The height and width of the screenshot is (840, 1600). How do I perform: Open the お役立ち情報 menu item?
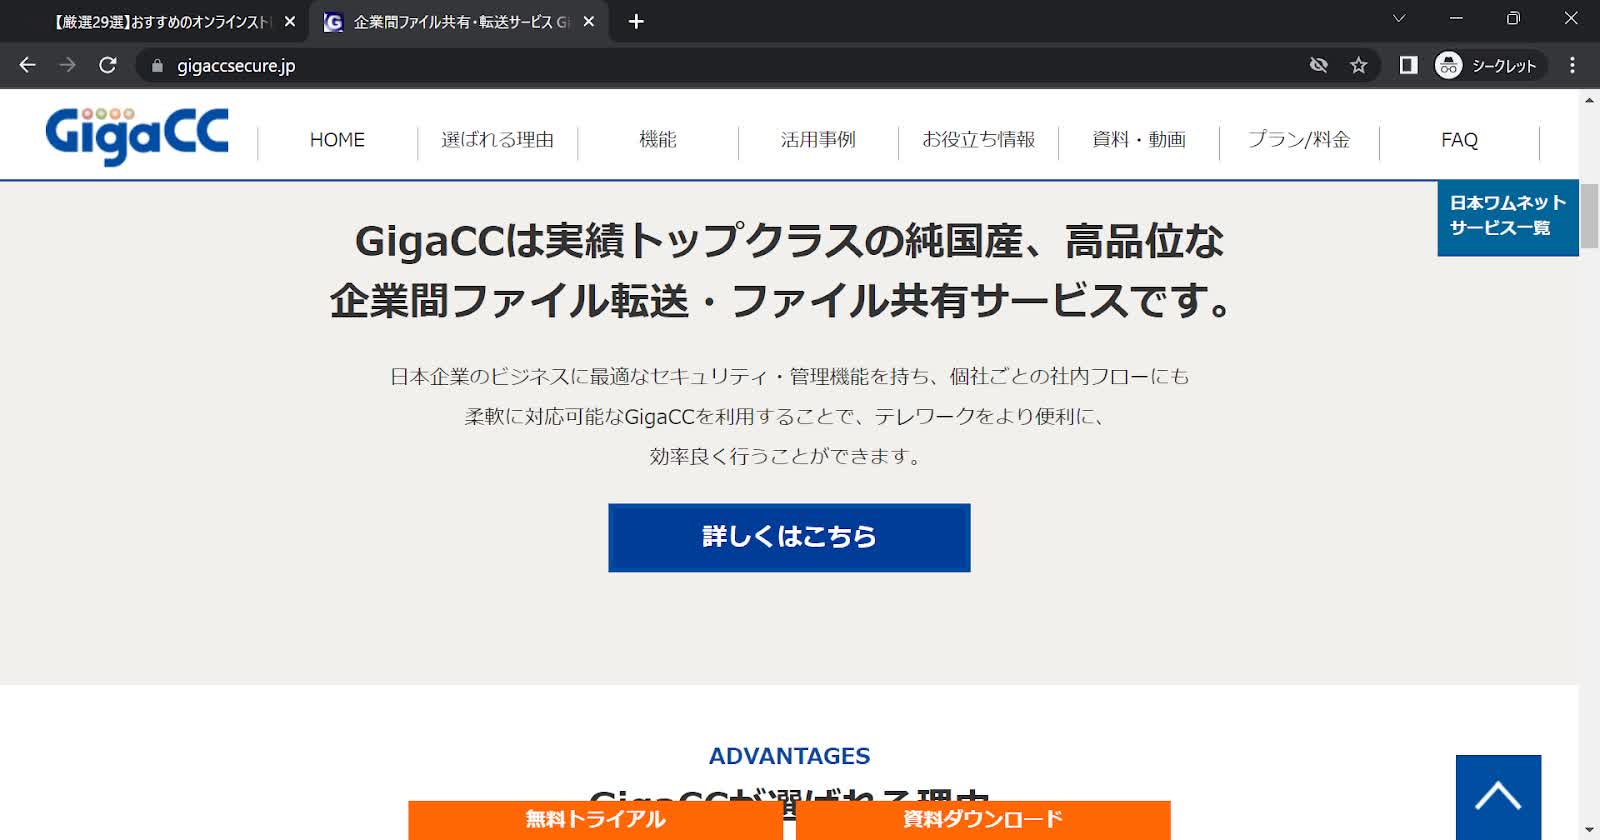click(978, 140)
